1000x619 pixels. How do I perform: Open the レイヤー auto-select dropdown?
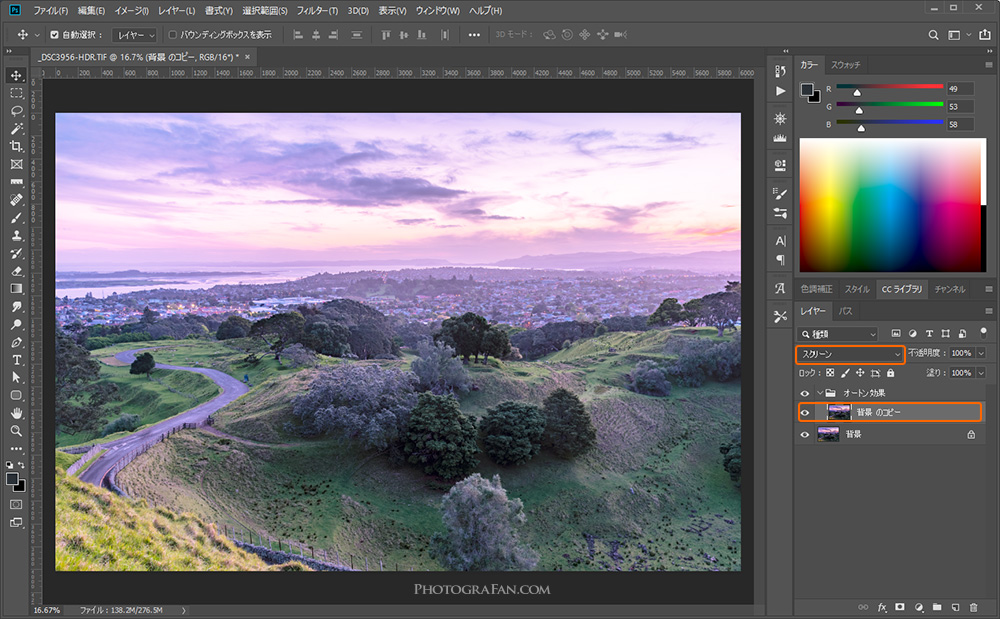135,35
